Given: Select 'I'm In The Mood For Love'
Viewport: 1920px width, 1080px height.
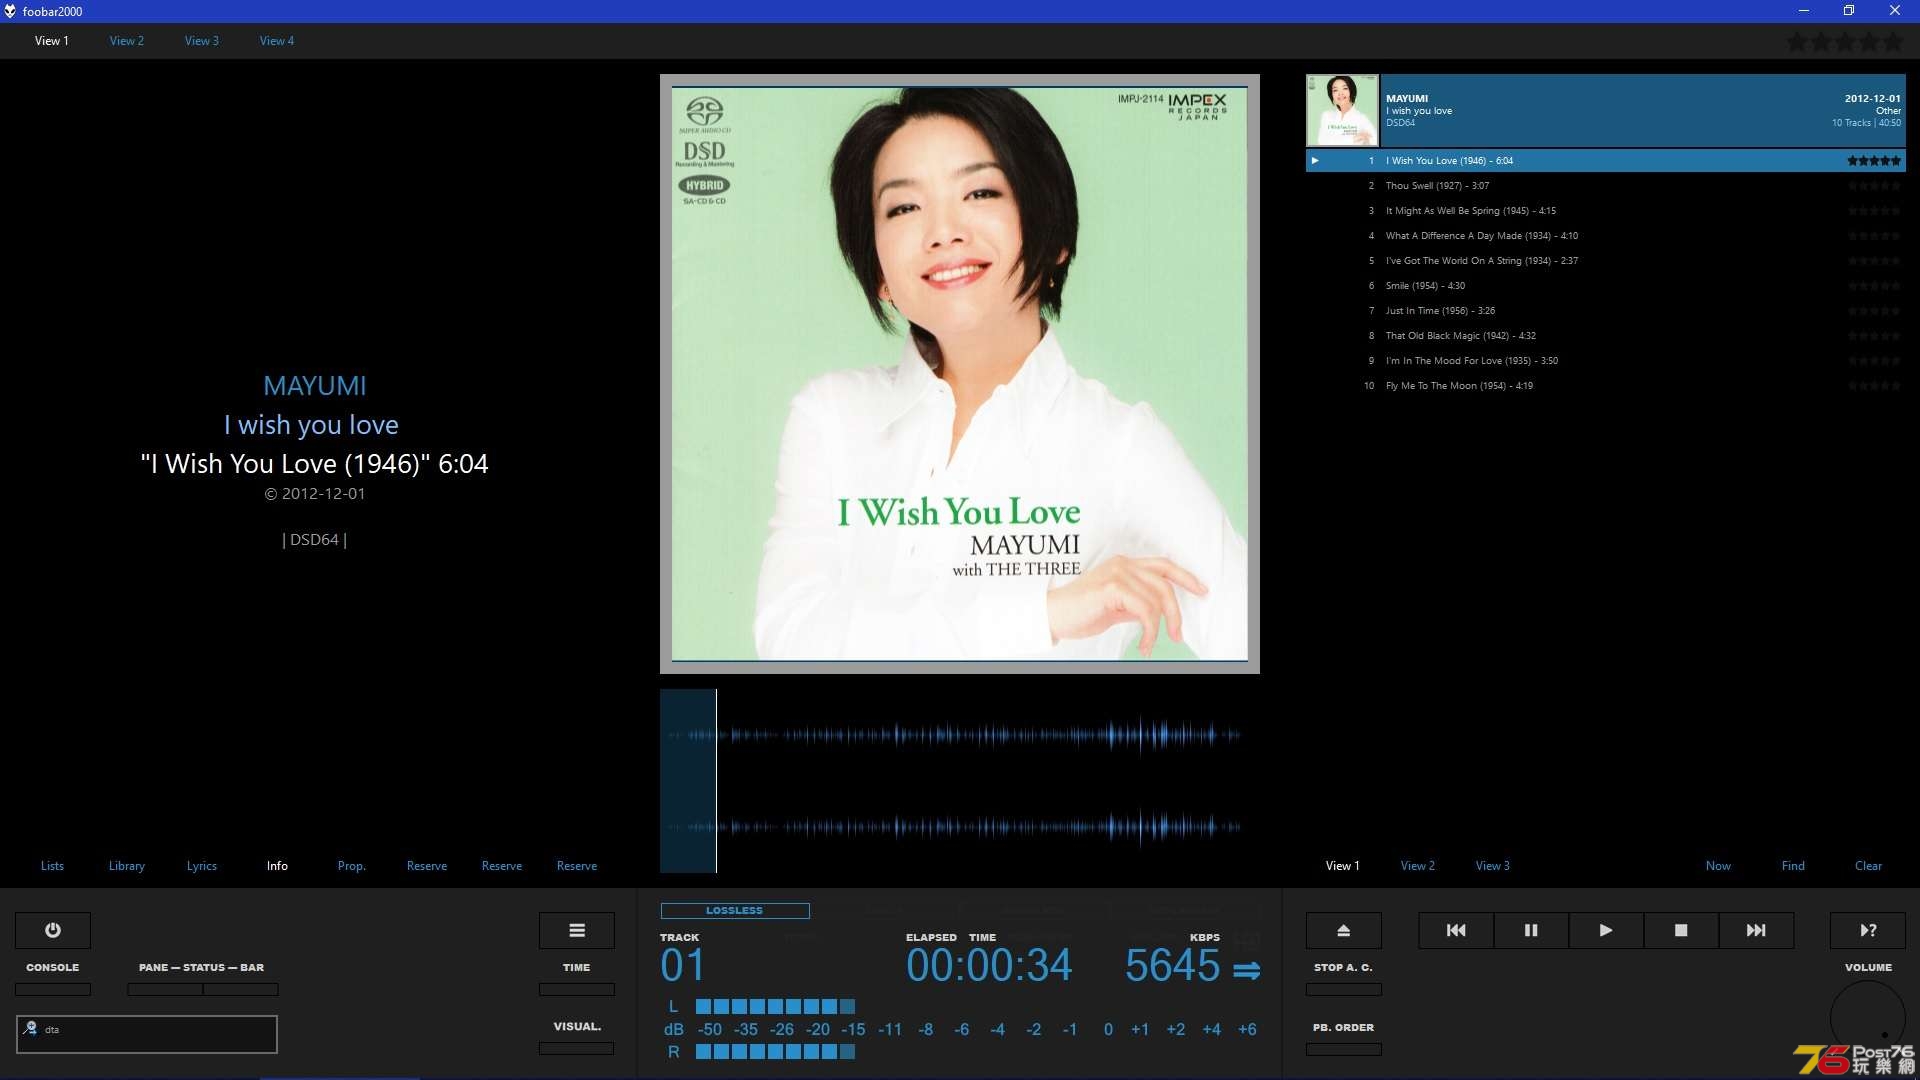Looking at the screenshot, I should coord(1606,361).
